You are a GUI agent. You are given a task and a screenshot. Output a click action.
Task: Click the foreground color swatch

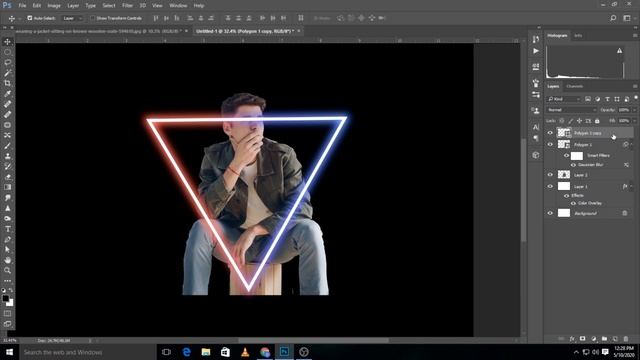5,298
